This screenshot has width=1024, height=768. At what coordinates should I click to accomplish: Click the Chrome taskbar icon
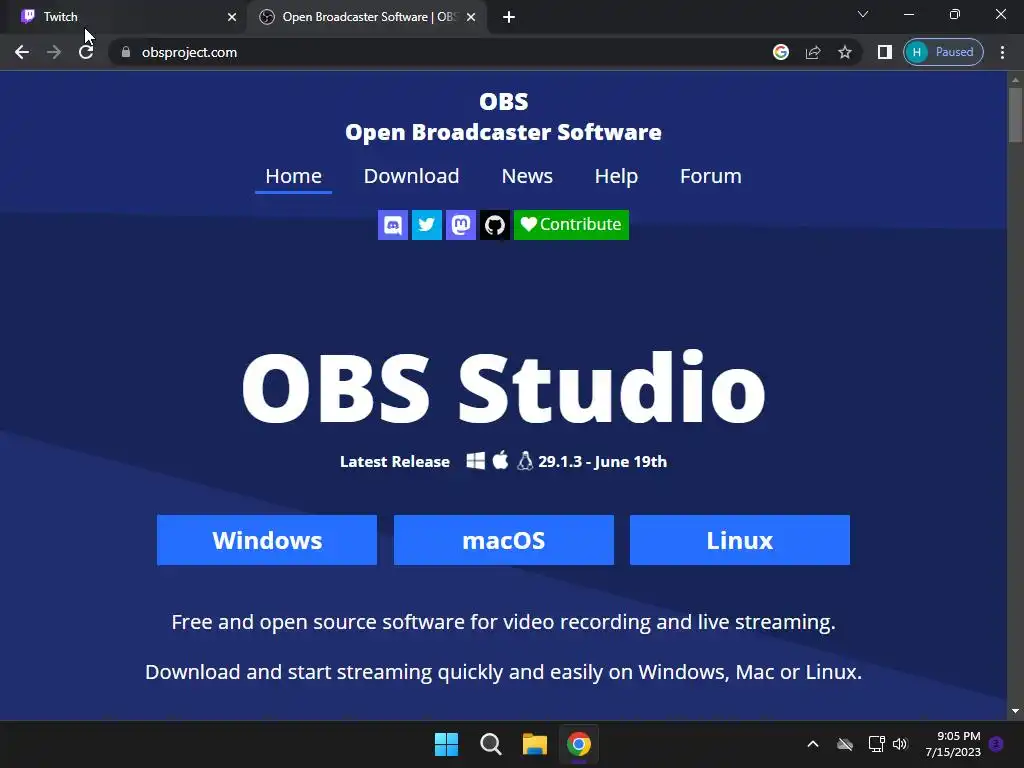[579, 744]
